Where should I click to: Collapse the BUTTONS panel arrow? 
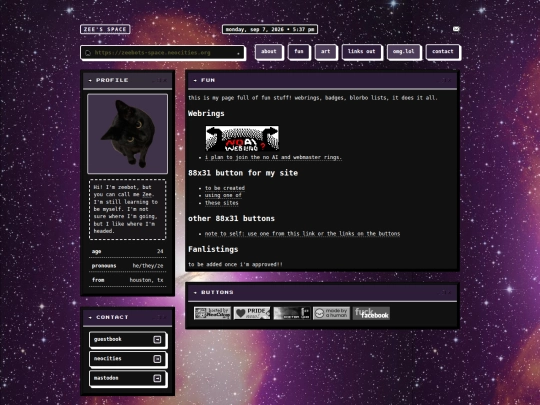pyautogui.click(x=195, y=292)
